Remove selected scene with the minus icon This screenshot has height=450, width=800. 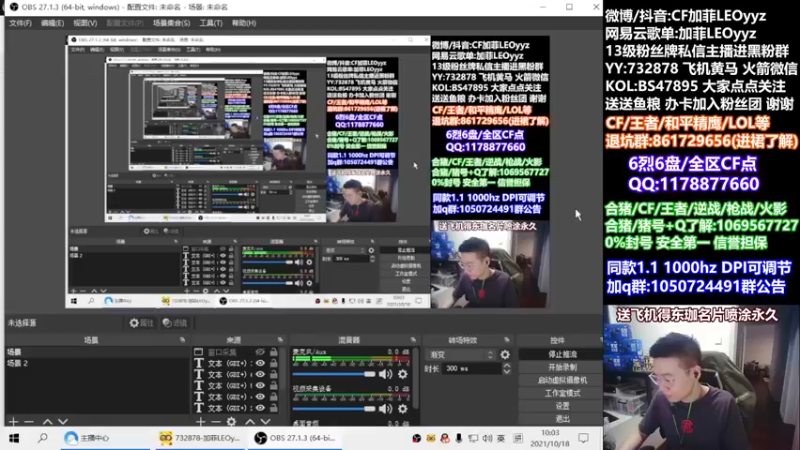29,422
